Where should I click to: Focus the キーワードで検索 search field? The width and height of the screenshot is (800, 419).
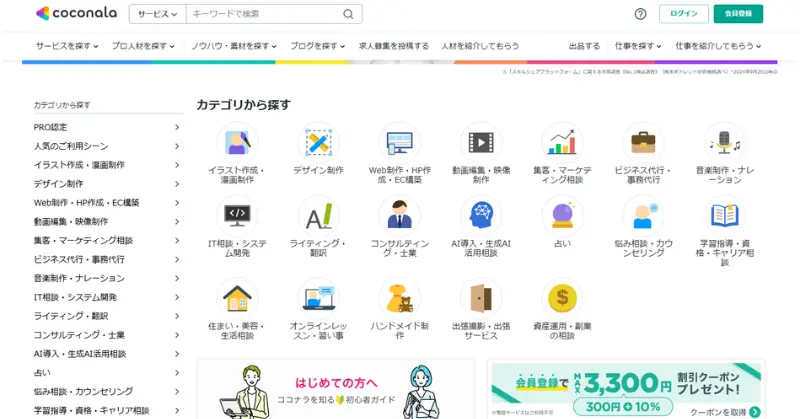pos(263,14)
